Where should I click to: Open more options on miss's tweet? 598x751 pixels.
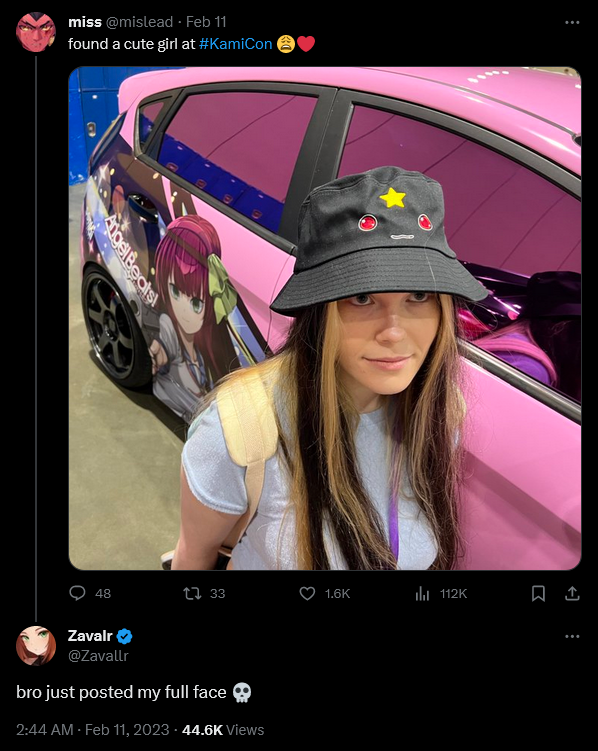point(572,23)
